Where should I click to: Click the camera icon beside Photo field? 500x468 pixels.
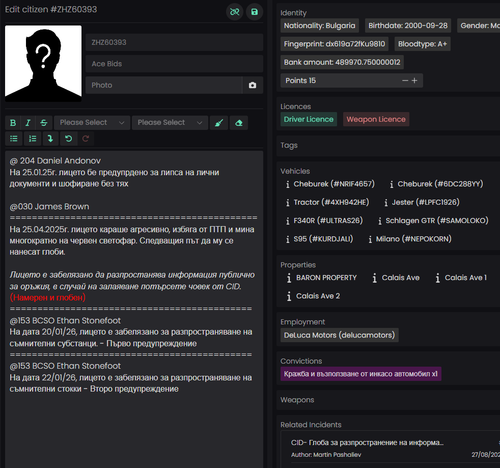(252, 85)
